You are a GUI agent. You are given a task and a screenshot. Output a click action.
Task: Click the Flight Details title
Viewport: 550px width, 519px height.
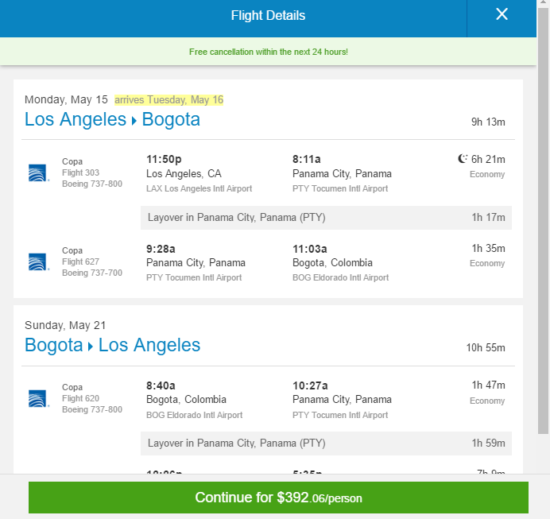pyautogui.click(x=268, y=15)
